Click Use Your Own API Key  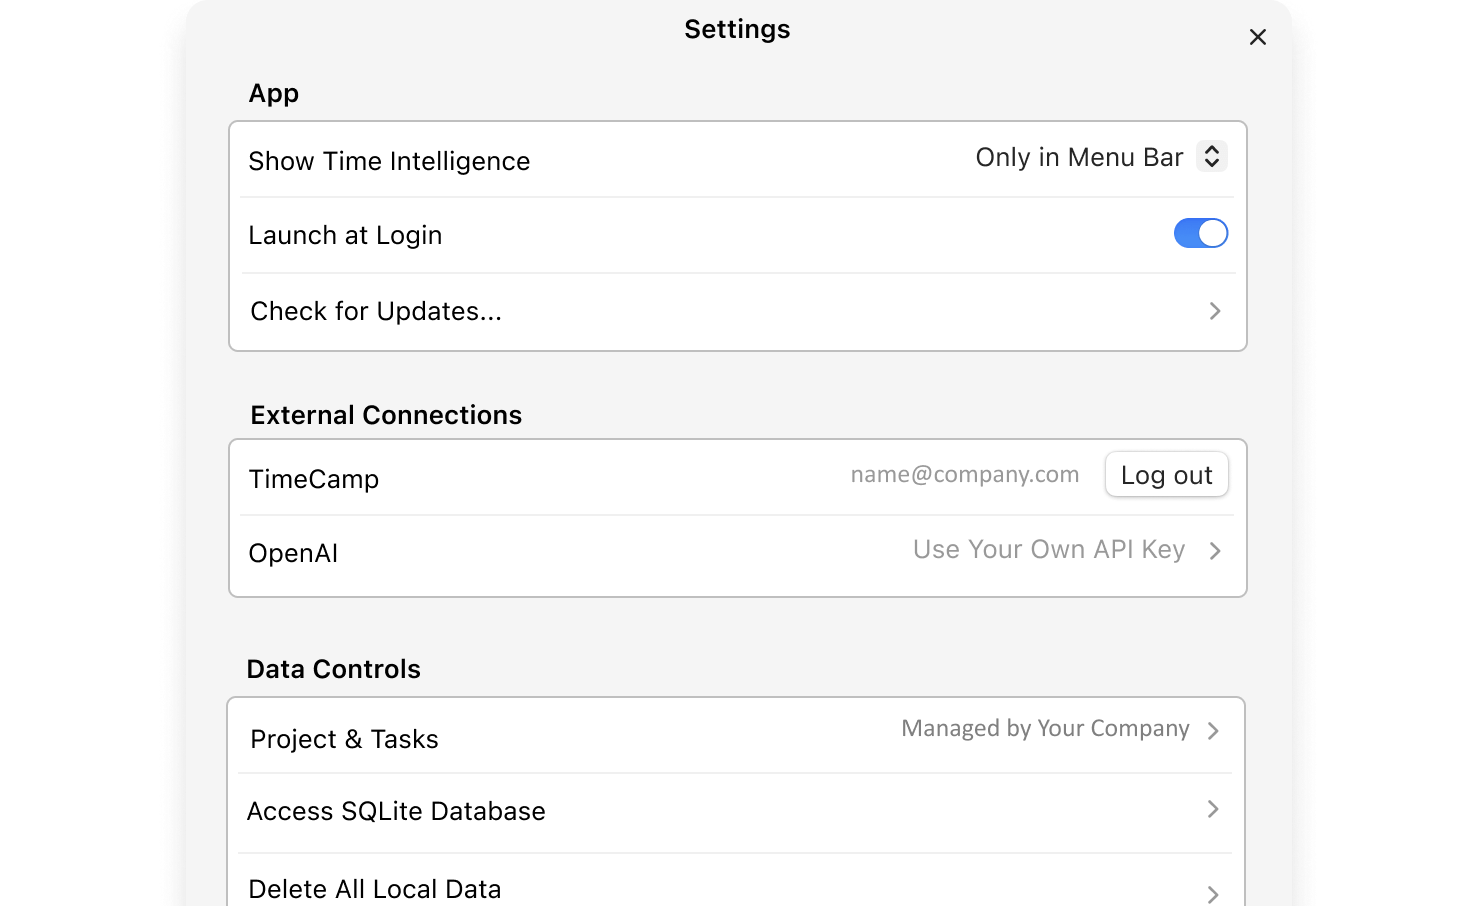click(x=1048, y=550)
